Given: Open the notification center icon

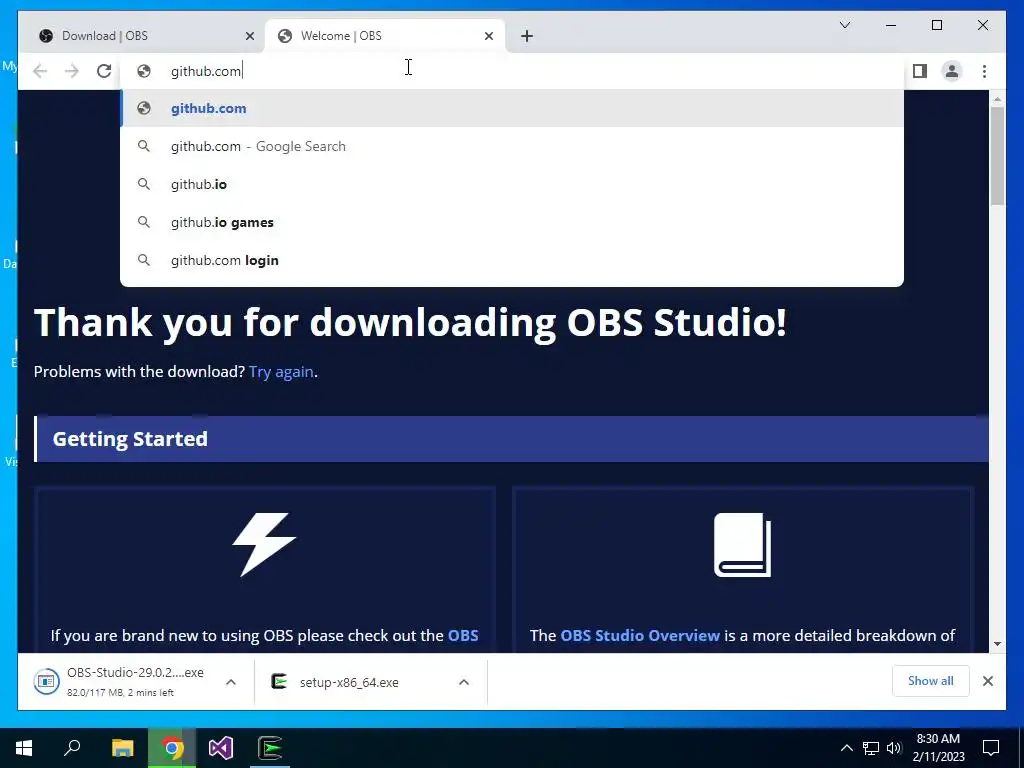Looking at the screenshot, I should [991, 748].
